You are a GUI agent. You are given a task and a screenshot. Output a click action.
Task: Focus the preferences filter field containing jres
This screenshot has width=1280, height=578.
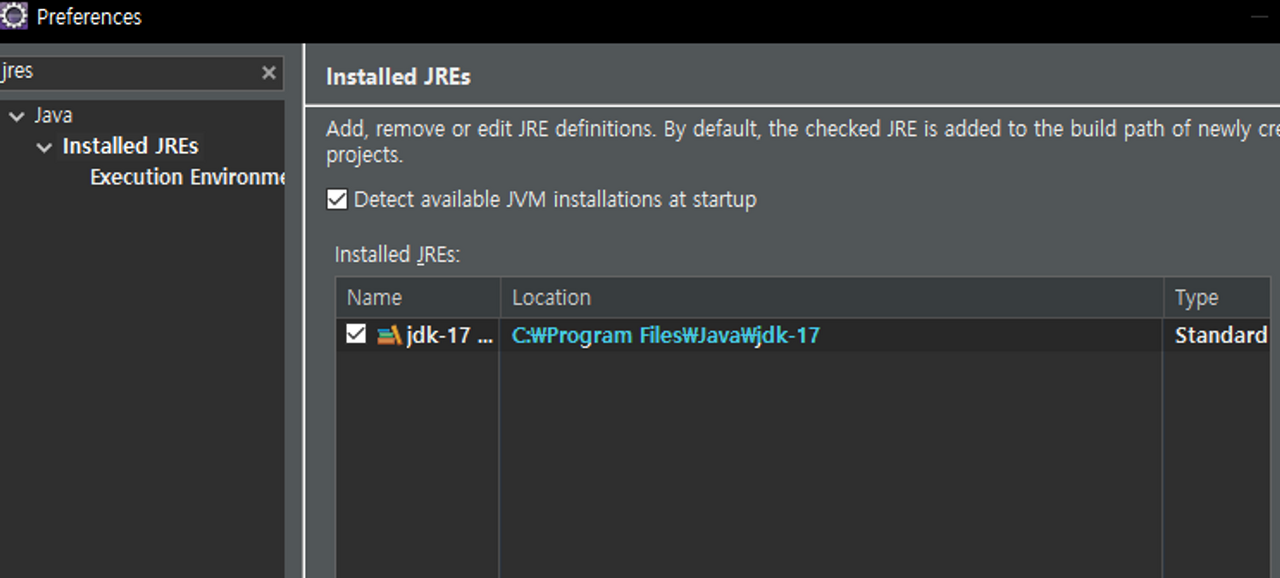[x=130, y=72]
